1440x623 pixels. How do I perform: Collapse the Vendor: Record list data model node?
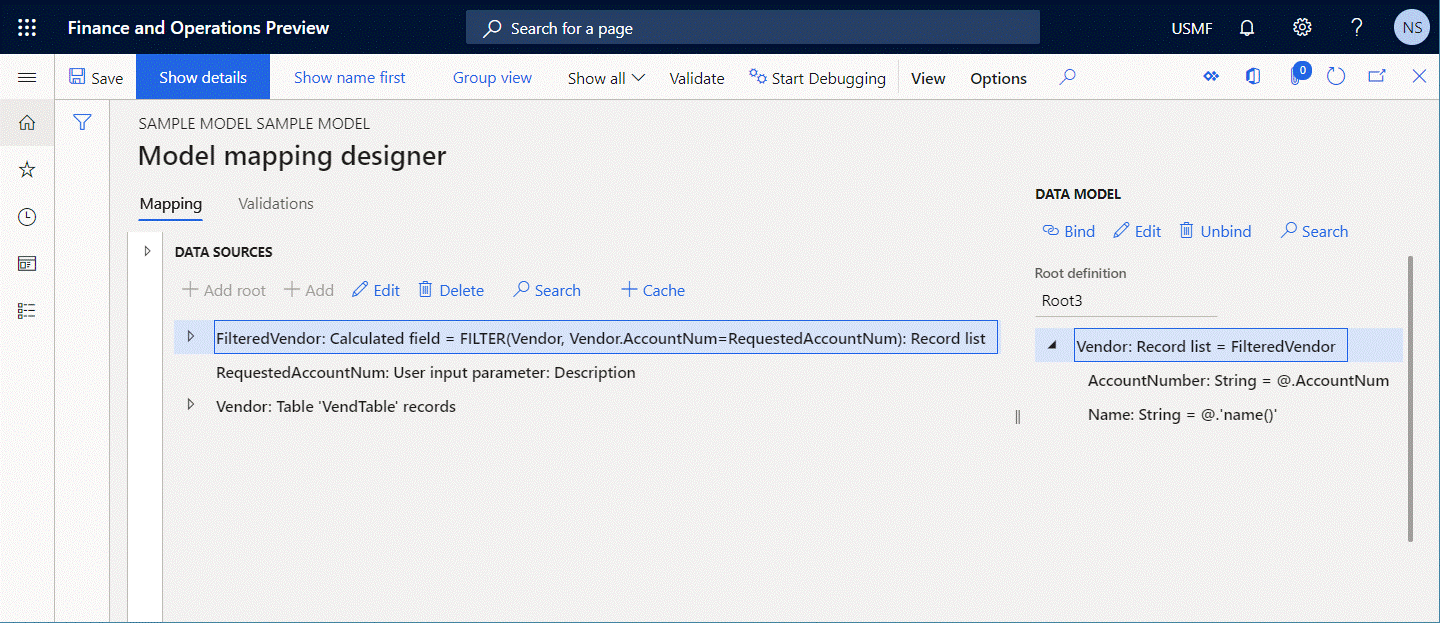pyautogui.click(x=1052, y=344)
